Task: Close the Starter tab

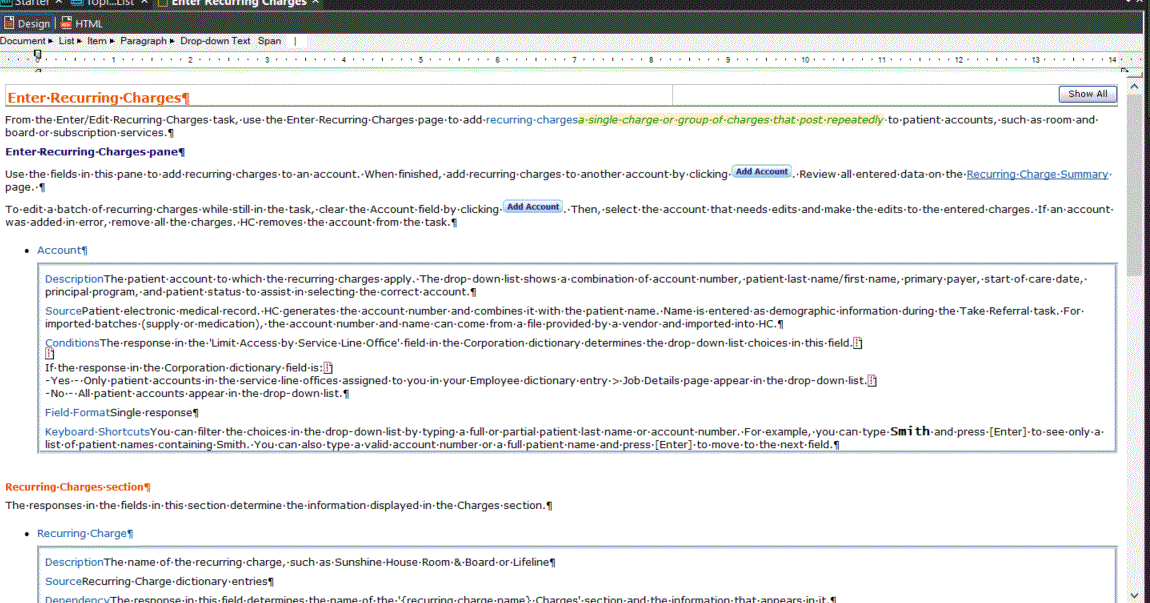Action: point(59,3)
